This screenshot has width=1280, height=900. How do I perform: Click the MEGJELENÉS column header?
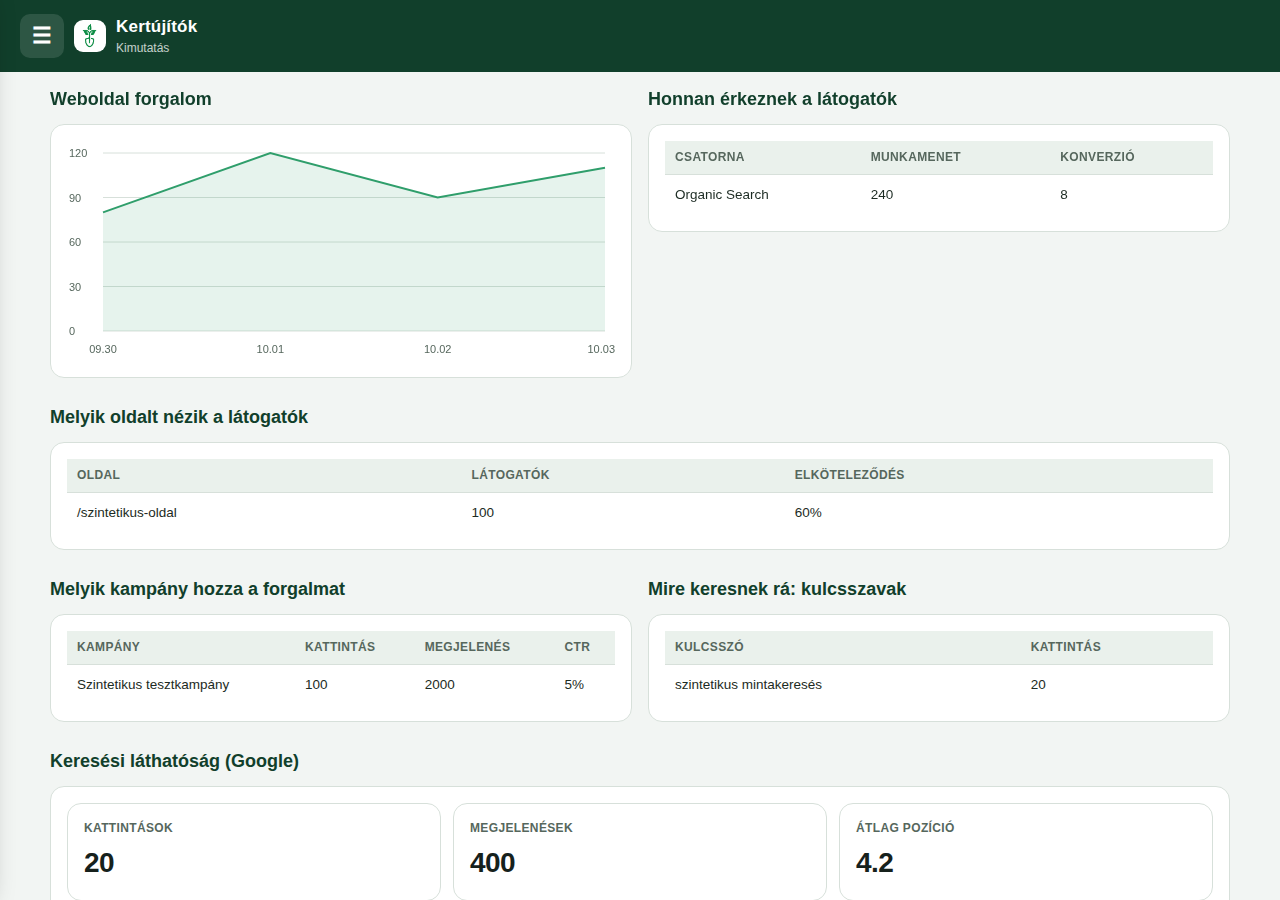[x=467, y=647]
